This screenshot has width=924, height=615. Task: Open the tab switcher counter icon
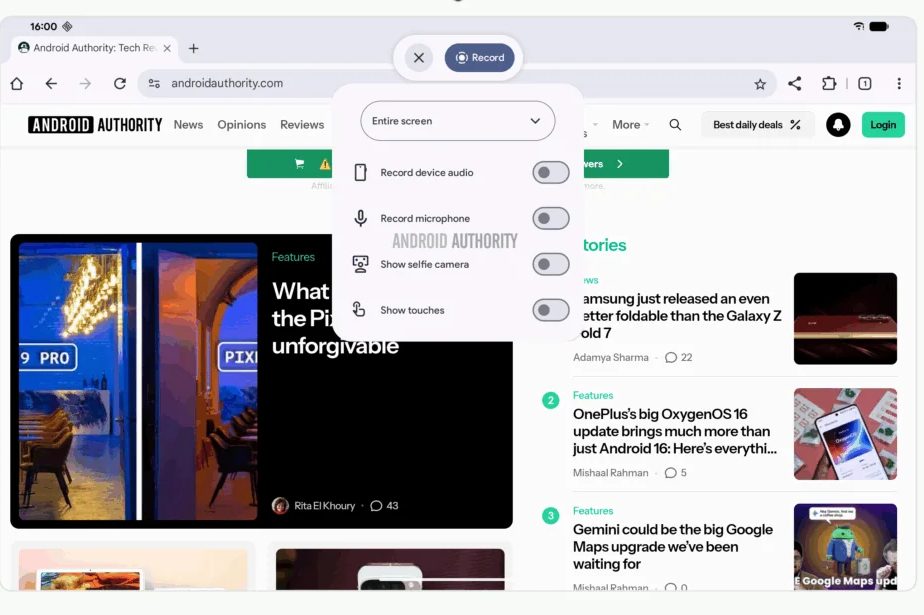pos(865,84)
